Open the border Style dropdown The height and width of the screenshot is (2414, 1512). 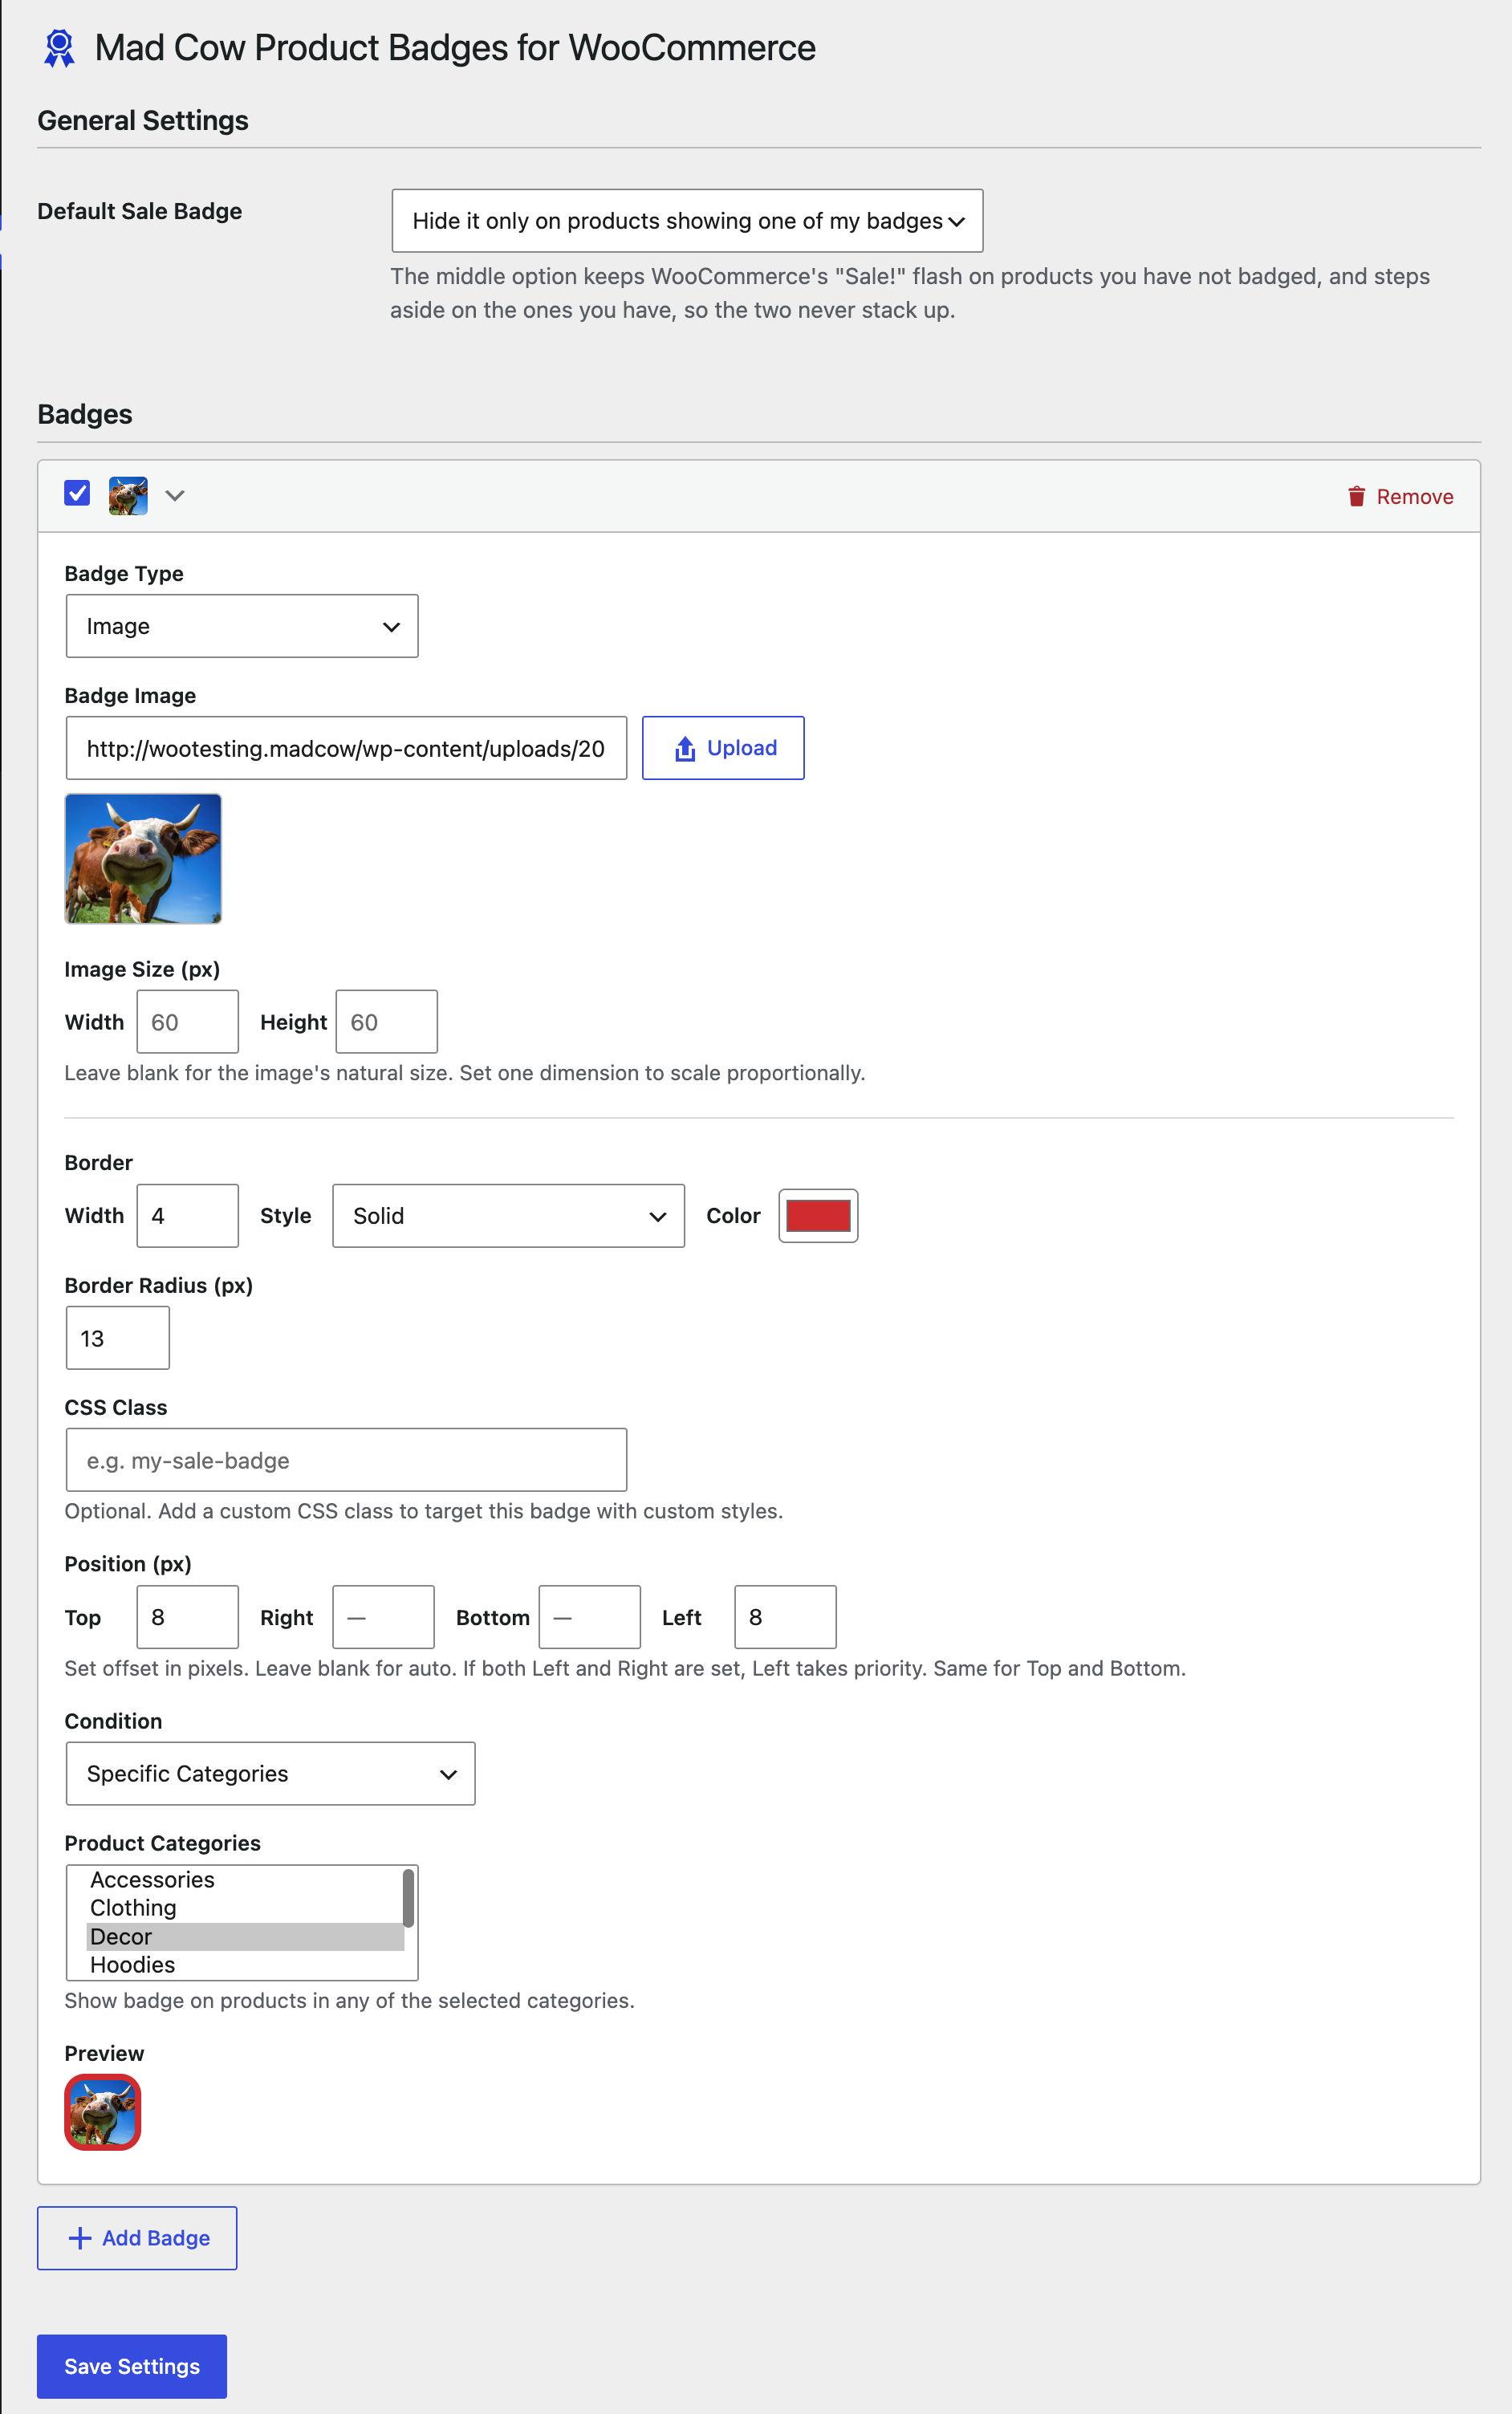508,1216
